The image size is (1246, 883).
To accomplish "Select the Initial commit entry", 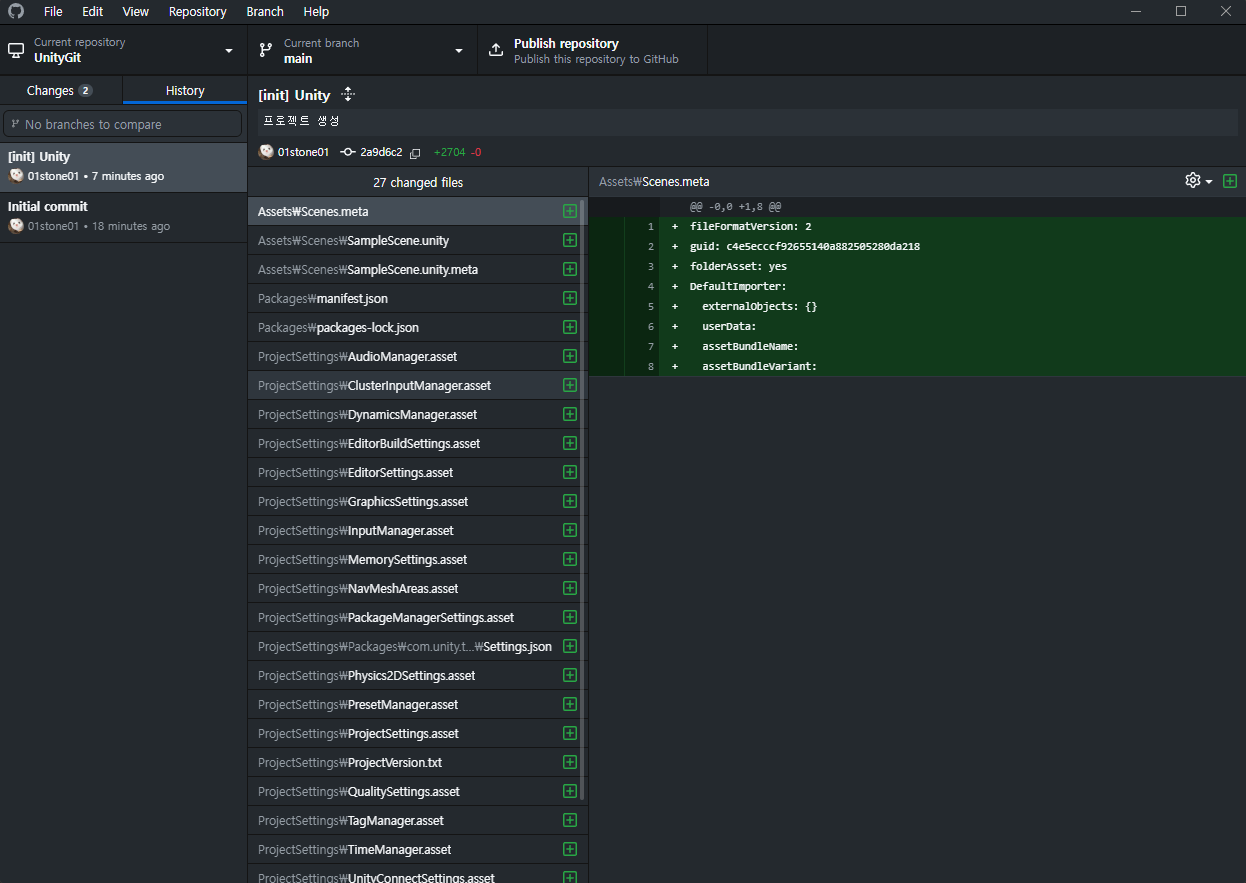I will (x=123, y=217).
